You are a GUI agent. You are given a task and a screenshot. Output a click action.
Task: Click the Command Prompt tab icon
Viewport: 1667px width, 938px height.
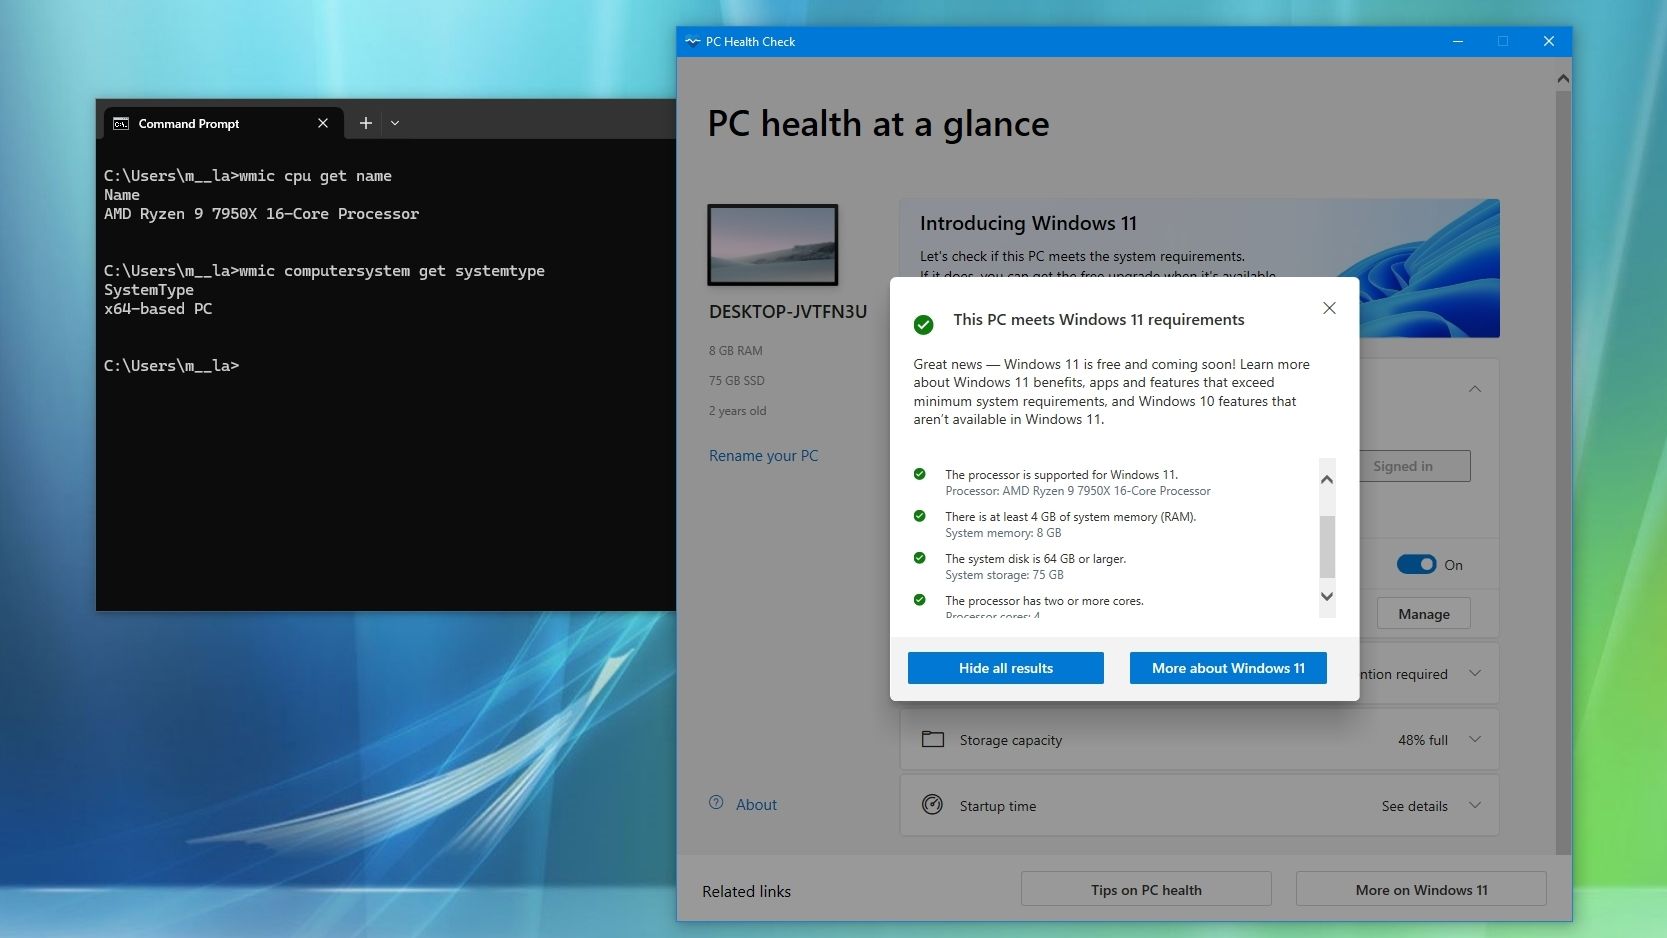[x=121, y=123]
